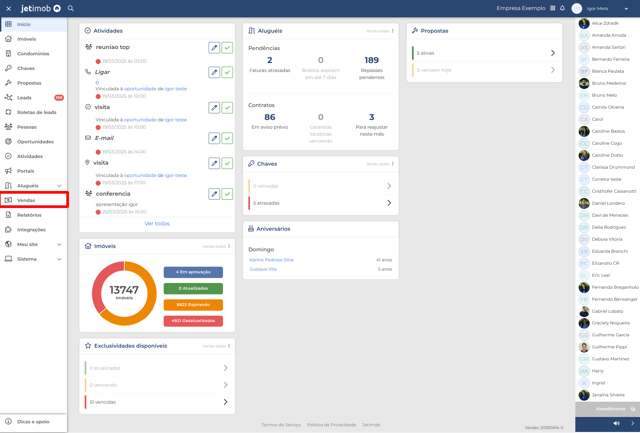Open Atividades in the sidebar
640x433 pixels.
pyautogui.click(x=33, y=156)
